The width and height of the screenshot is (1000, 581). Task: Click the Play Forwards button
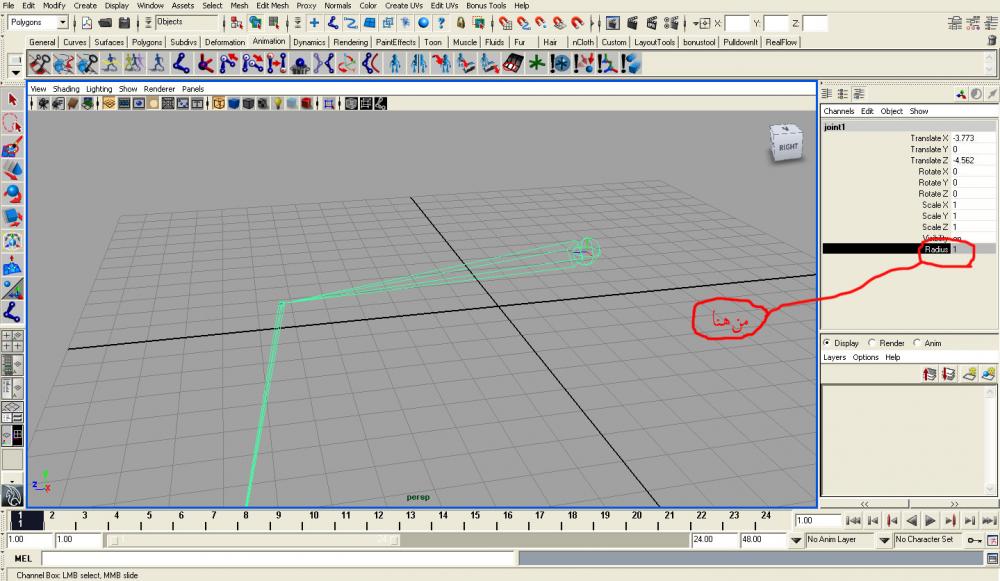pyautogui.click(x=930, y=521)
